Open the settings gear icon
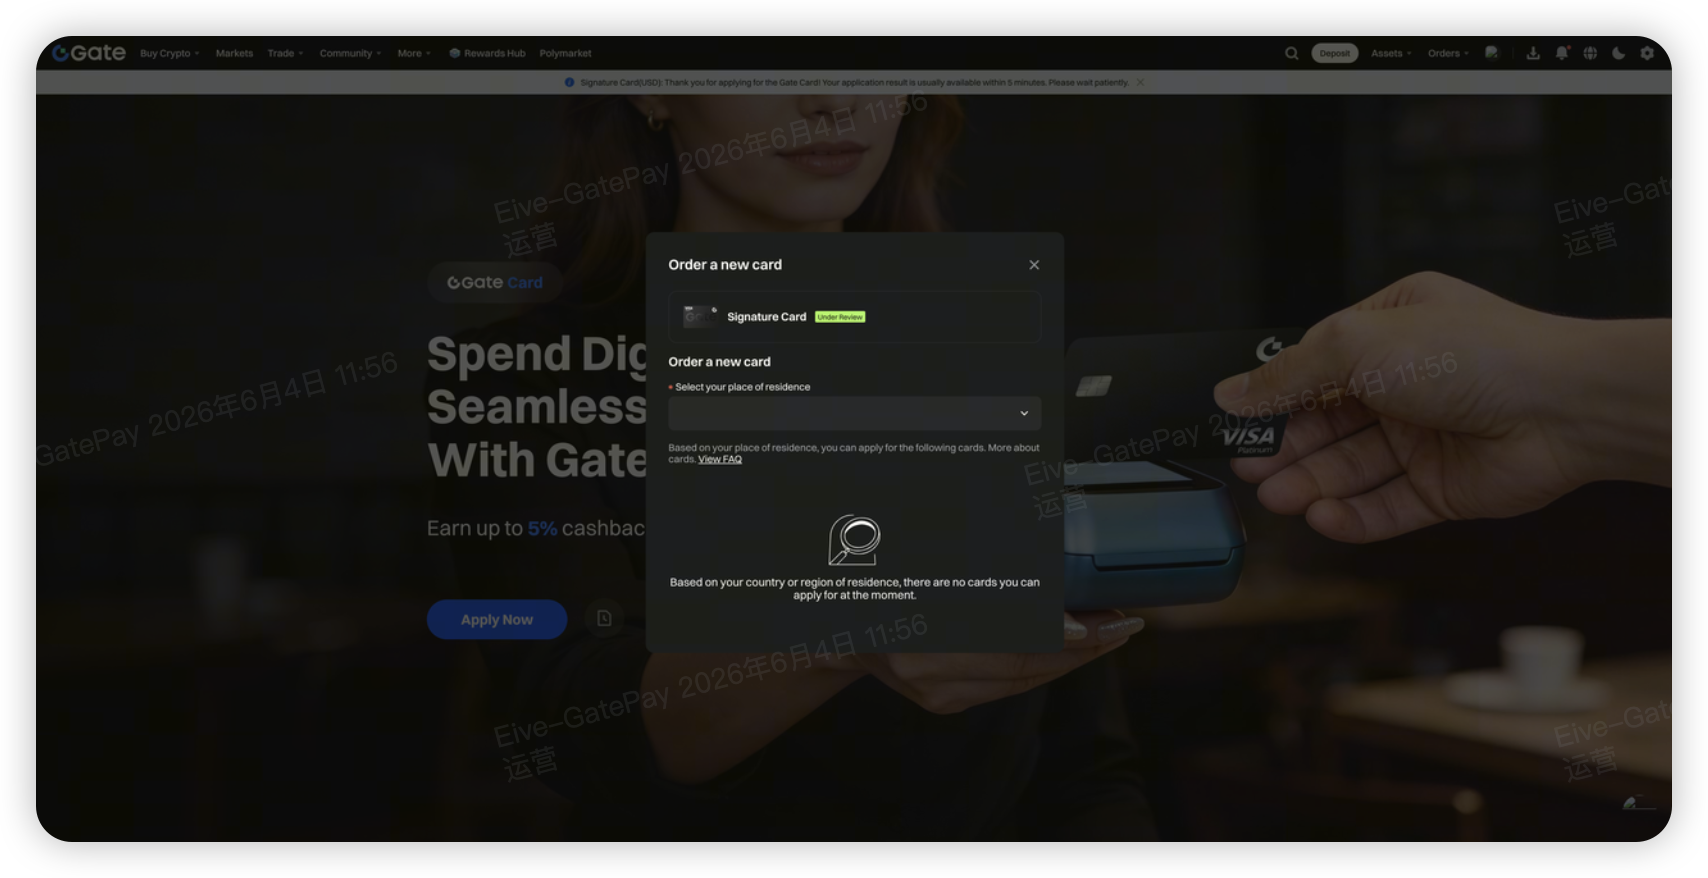 click(x=1647, y=53)
